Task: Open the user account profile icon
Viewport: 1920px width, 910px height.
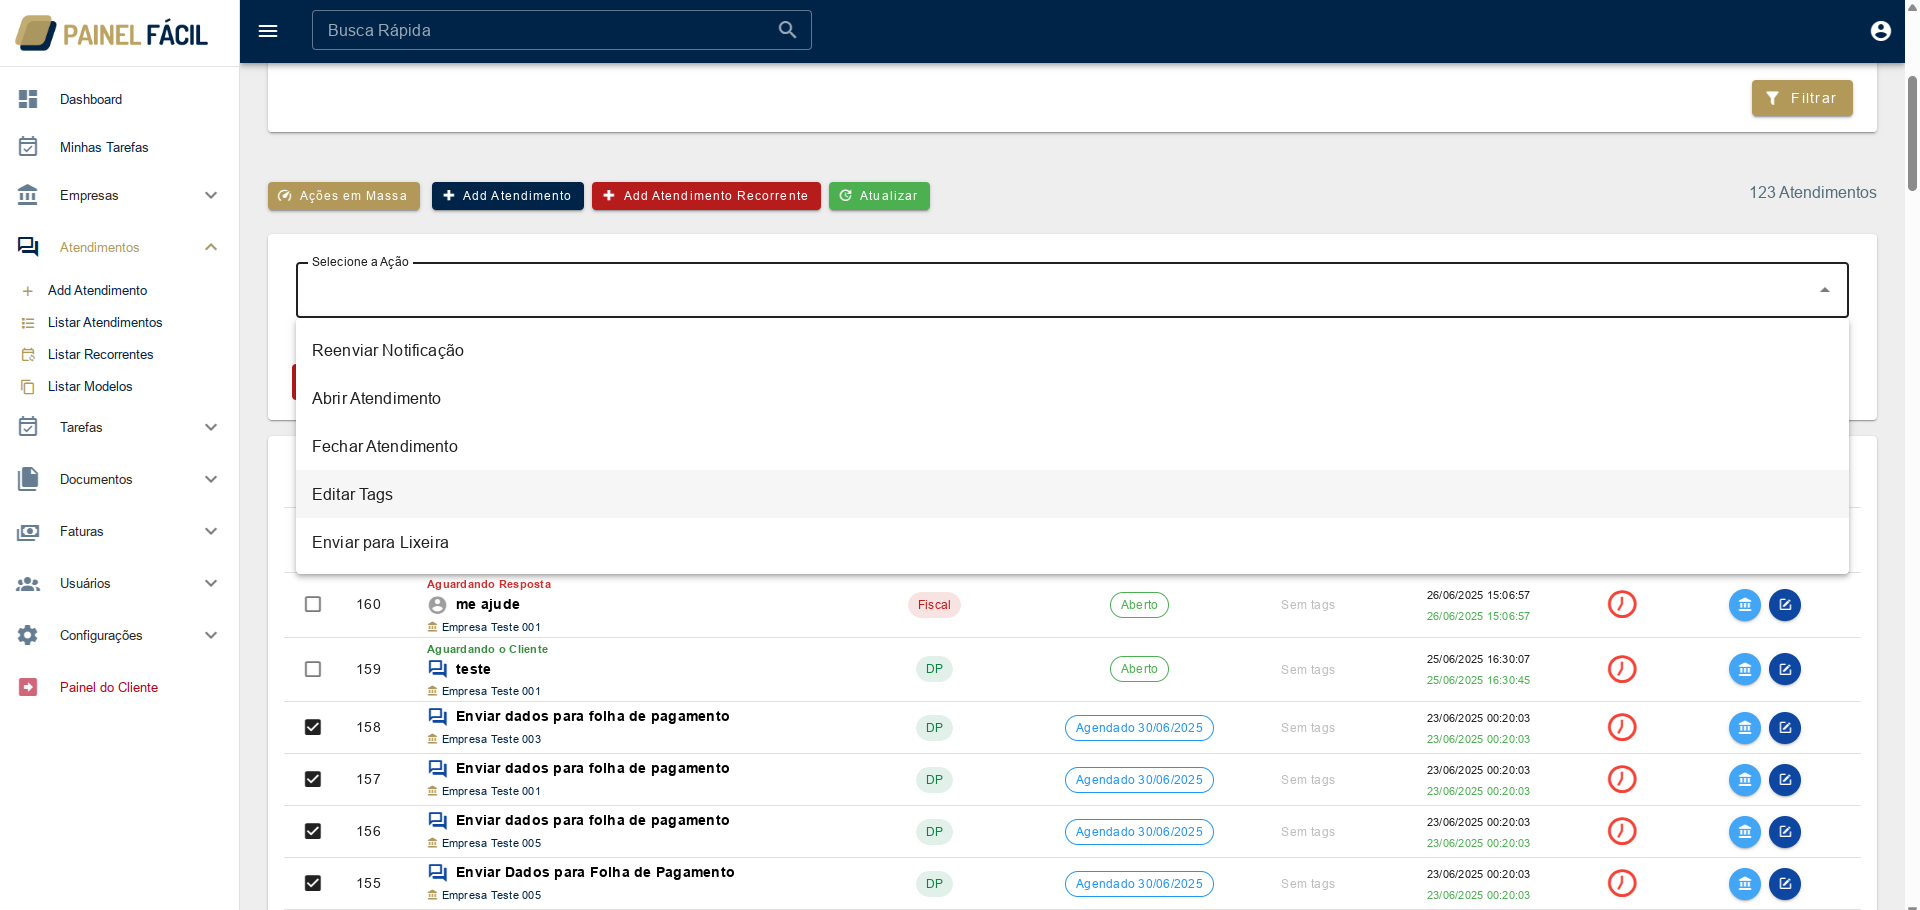Action: pyautogui.click(x=1880, y=31)
